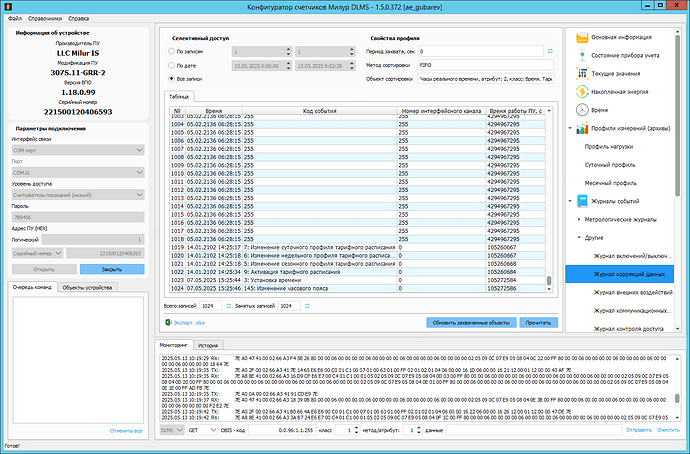This screenshot has width=690, height=454.
Task: Click the navigation tree scrollbar thumb
Action: tap(678, 117)
